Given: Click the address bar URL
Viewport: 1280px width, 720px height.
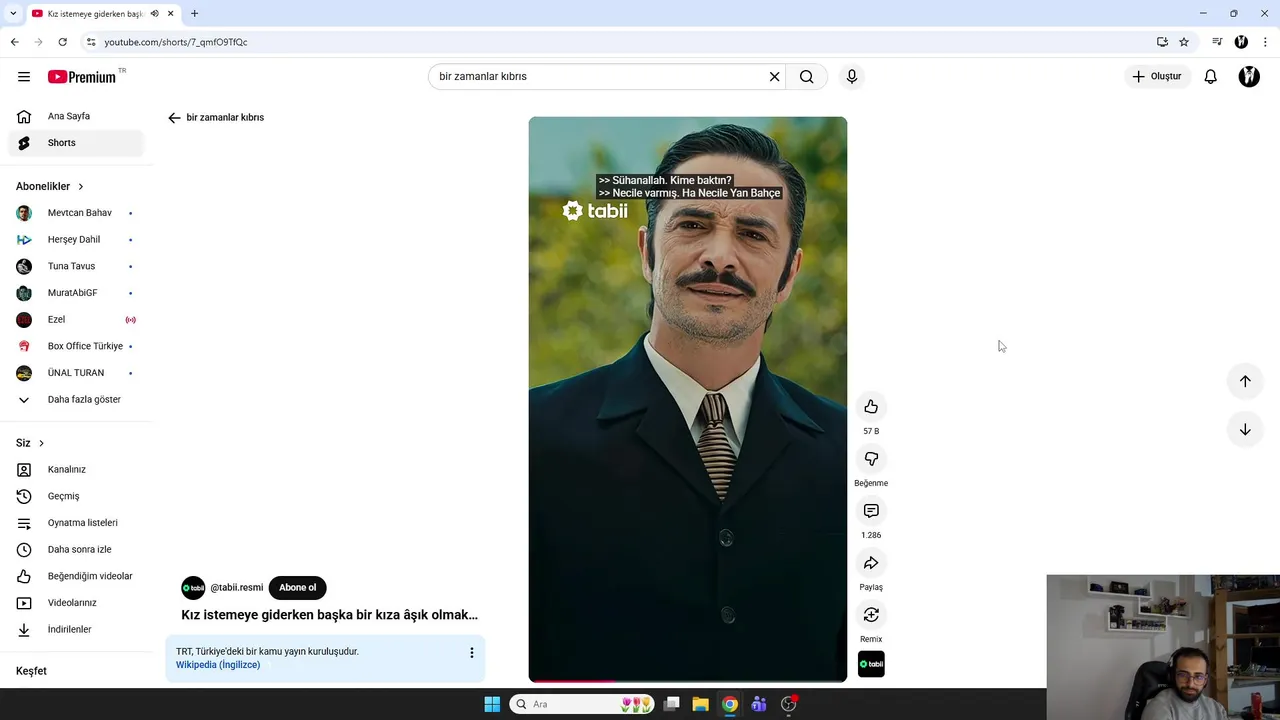Looking at the screenshot, I should coord(176,42).
